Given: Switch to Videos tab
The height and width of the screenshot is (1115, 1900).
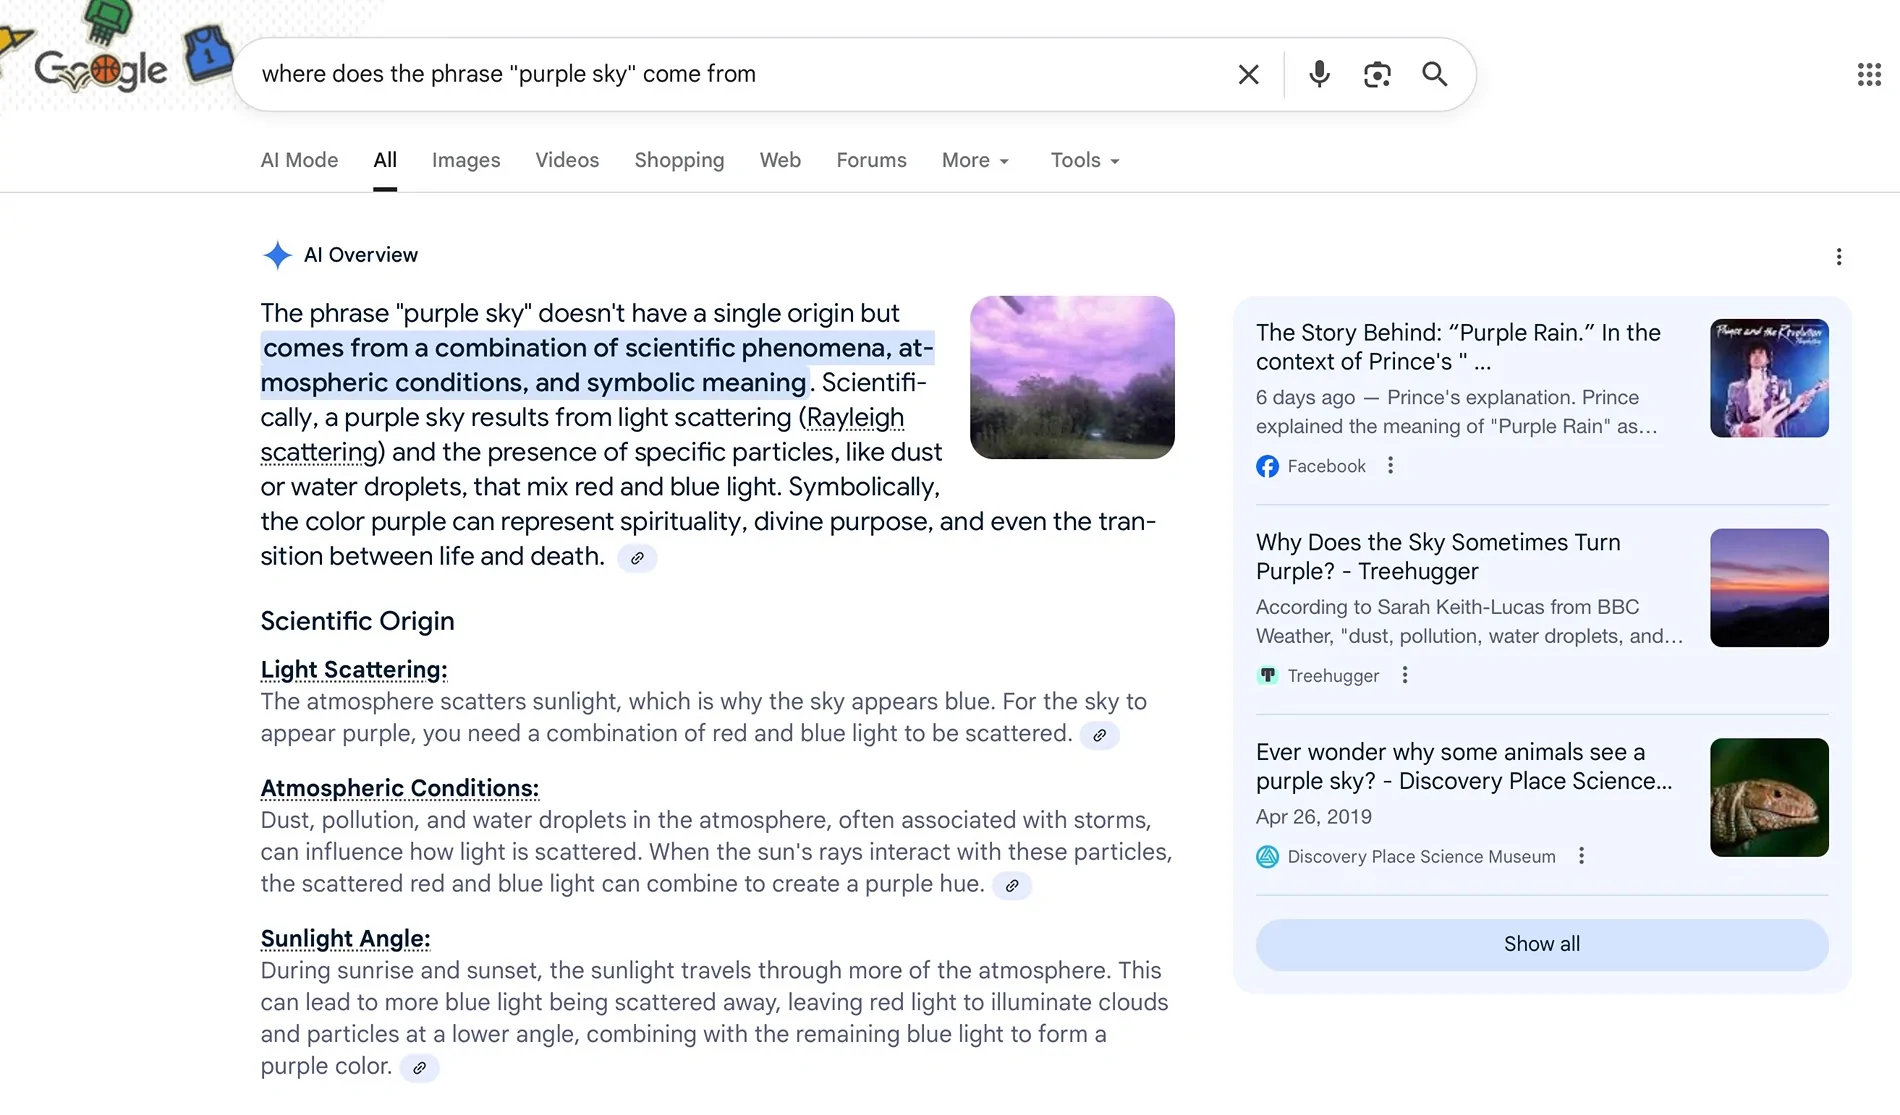Looking at the screenshot, I should tap(567, 160).
